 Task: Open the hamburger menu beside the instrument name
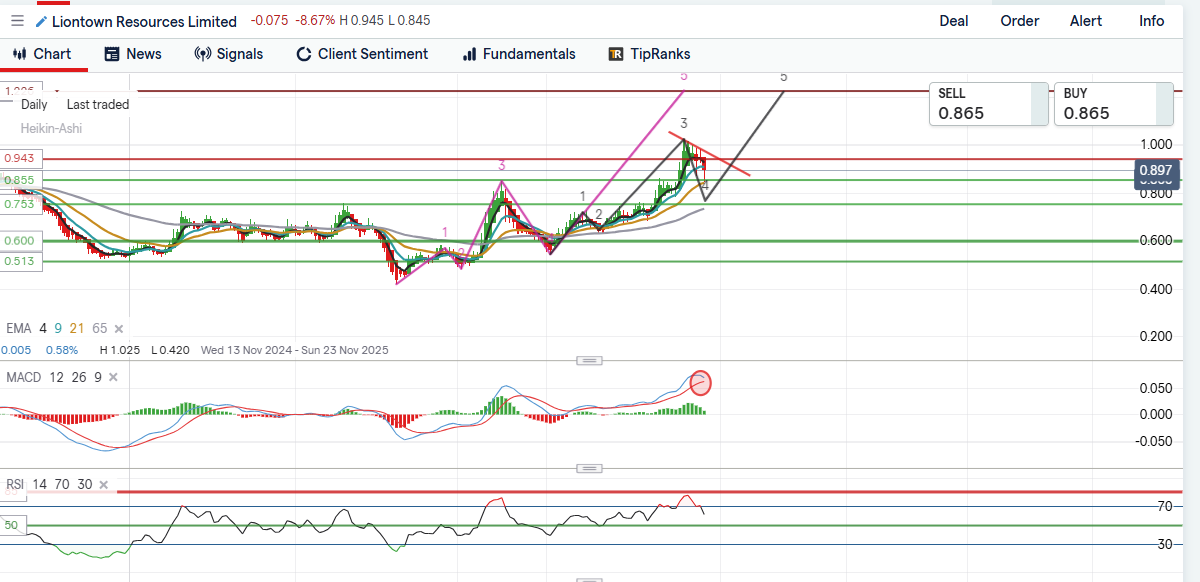point(15,21)
